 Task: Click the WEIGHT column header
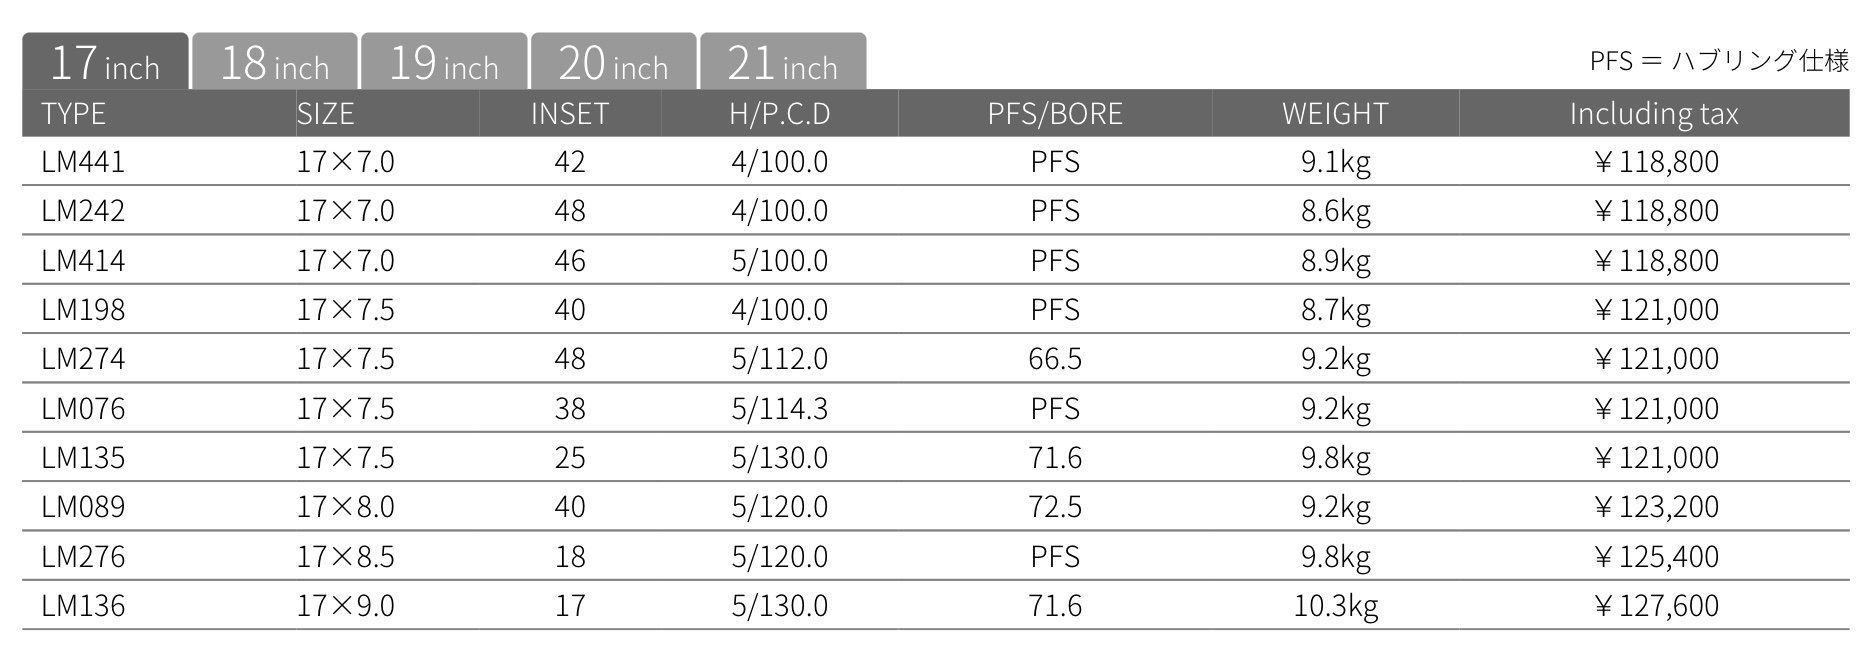click(1336, 113)
